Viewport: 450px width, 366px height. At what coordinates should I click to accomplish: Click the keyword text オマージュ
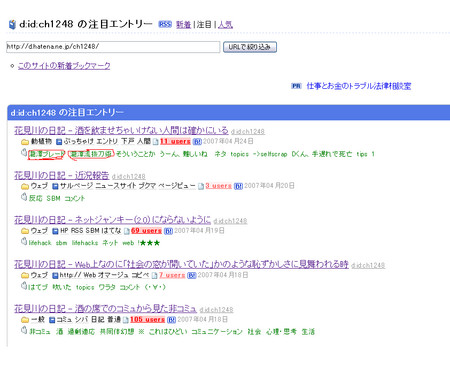[x=114, y=275]
